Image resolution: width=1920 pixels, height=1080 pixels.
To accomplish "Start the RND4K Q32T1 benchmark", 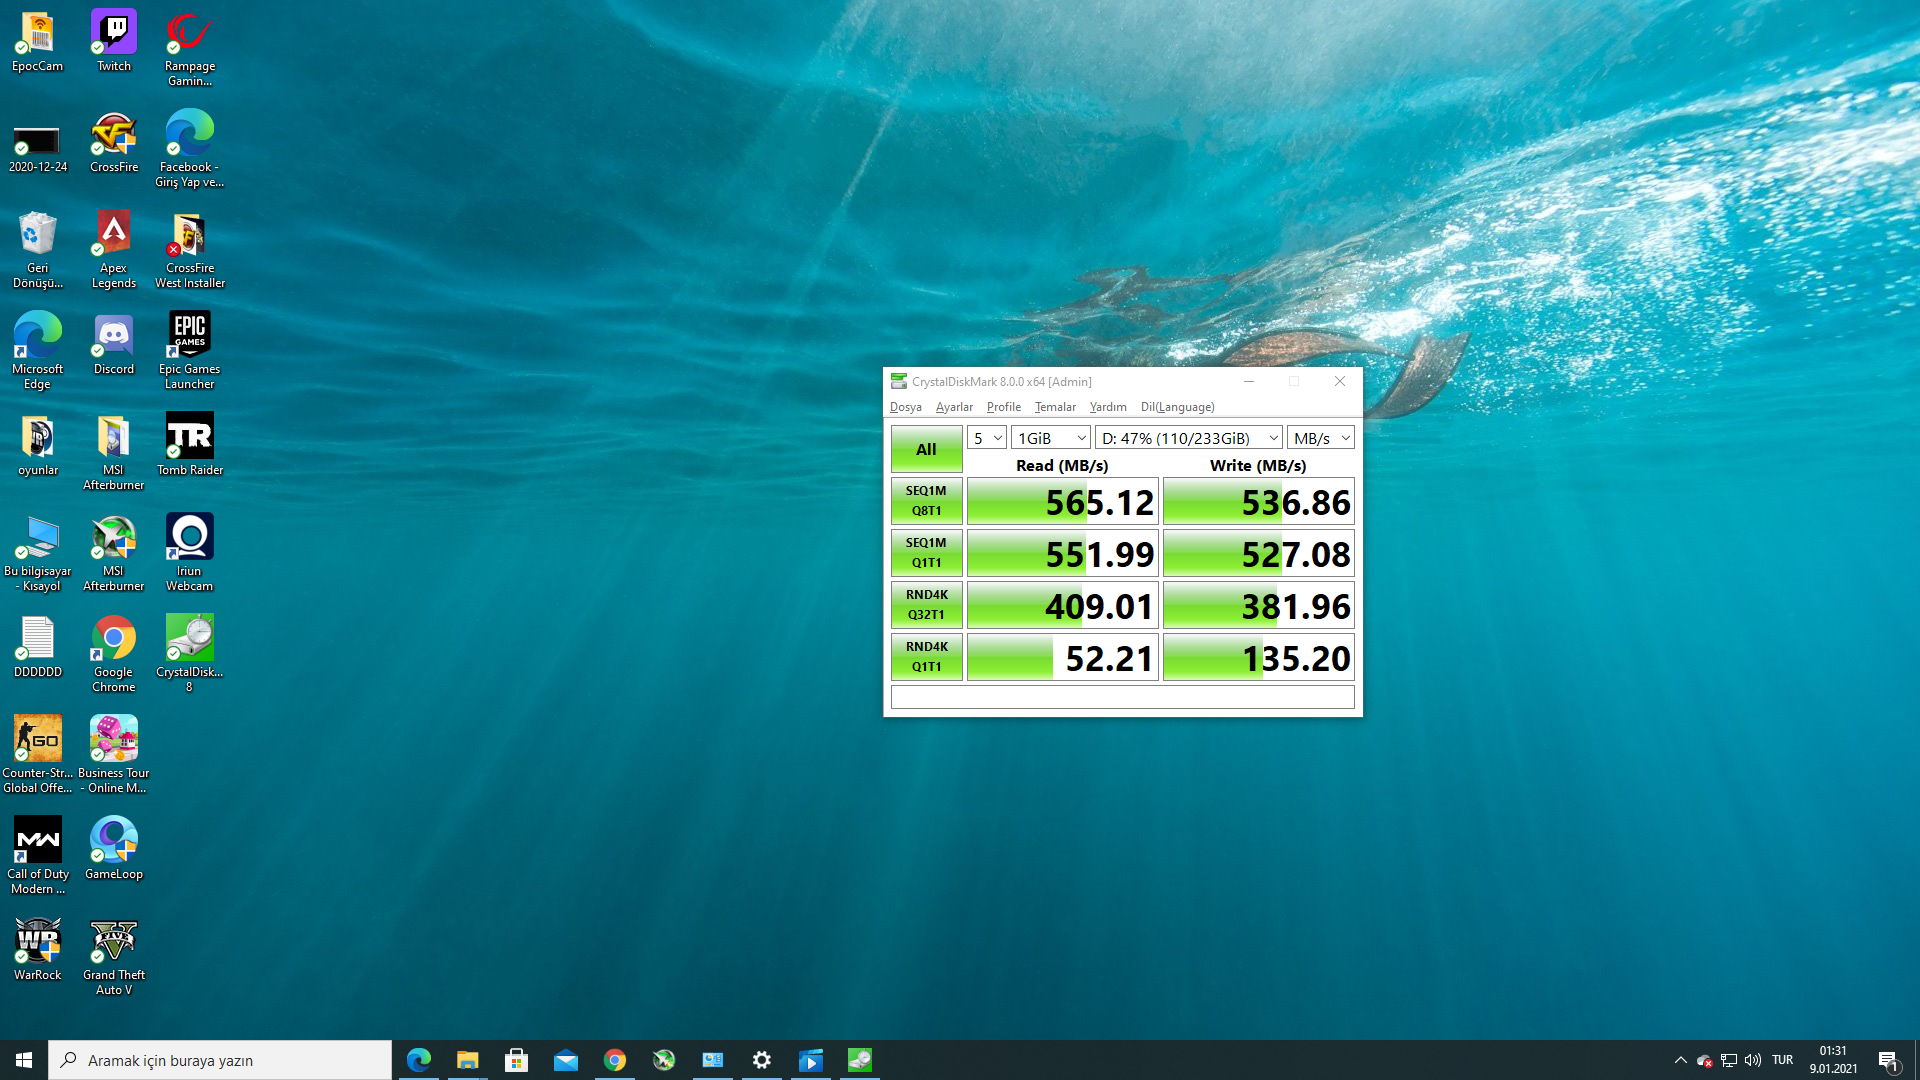I will pyautogui.click(x=926, y=605).
